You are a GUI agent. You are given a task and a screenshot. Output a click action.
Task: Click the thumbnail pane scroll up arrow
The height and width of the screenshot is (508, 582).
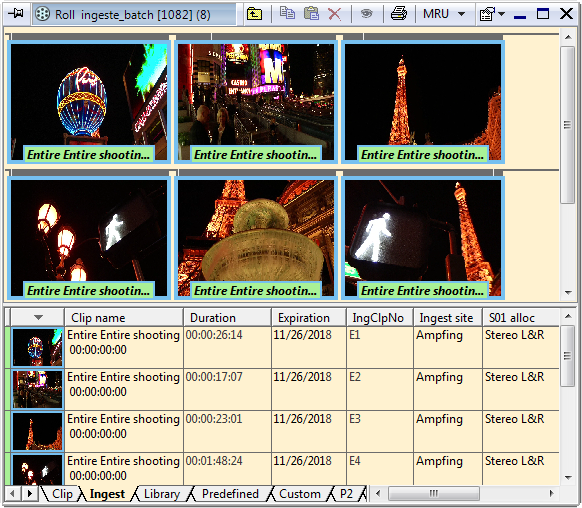click(x=568, y=37)
